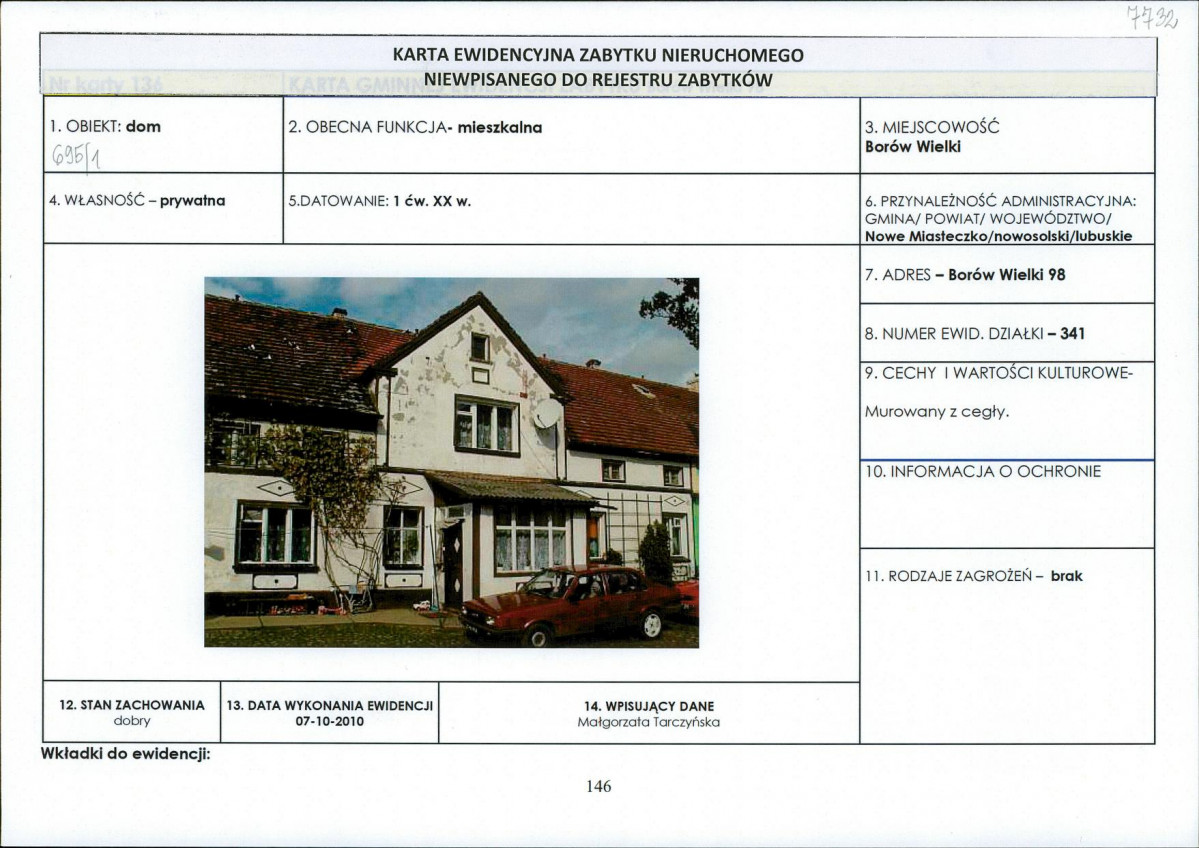Click the name 'Małgorzata Tarczyńska'

click(648, 722)
